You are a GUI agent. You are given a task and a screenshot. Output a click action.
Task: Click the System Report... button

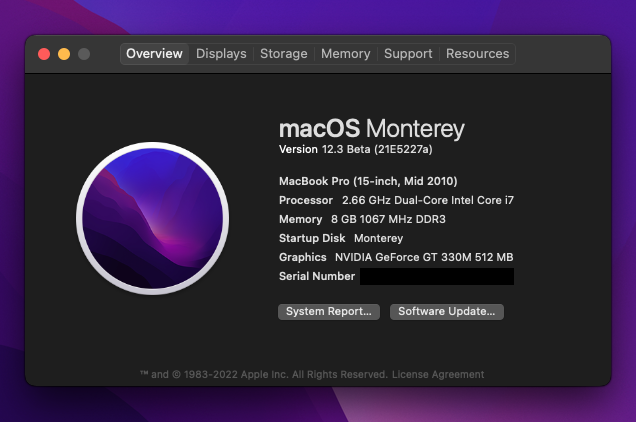pyautogui.click(x=329, y=312)
